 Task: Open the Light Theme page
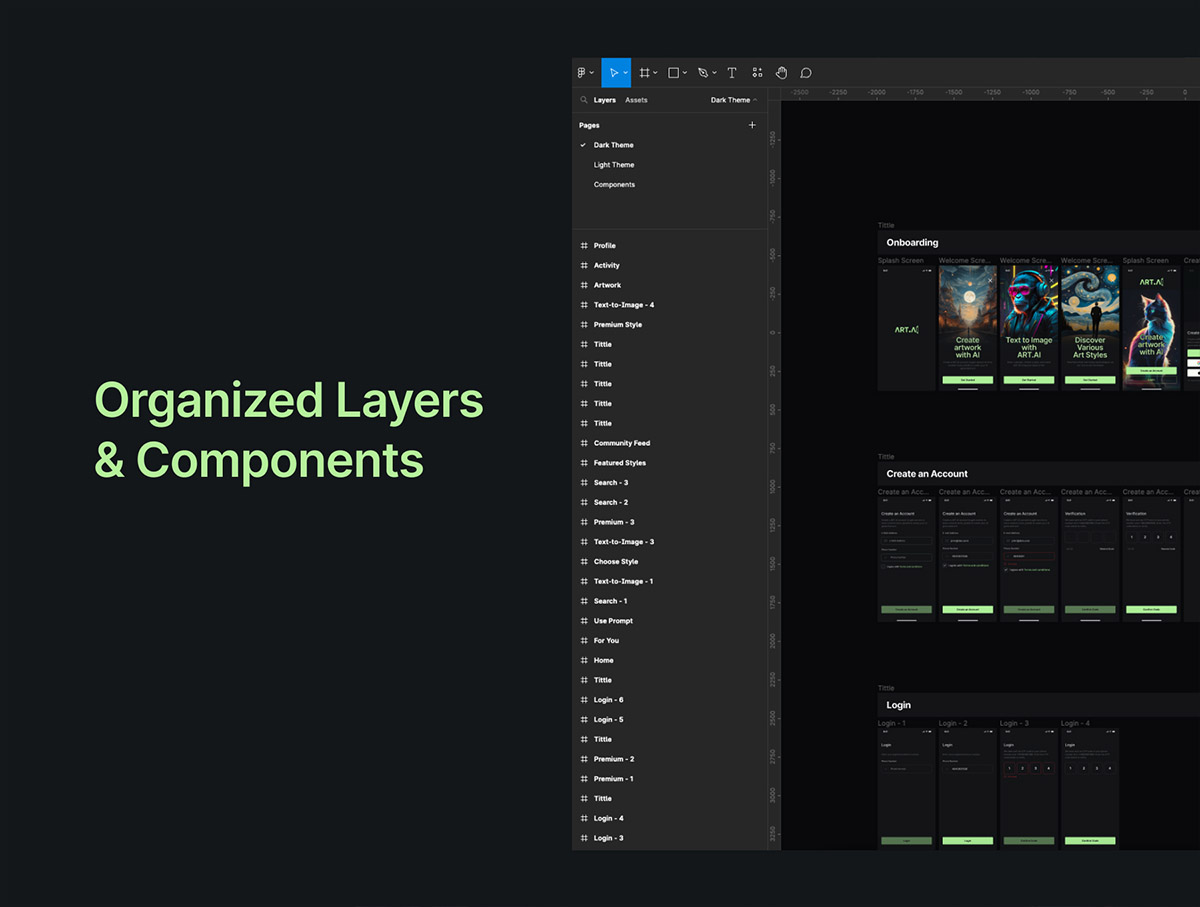tap(614, 165)
